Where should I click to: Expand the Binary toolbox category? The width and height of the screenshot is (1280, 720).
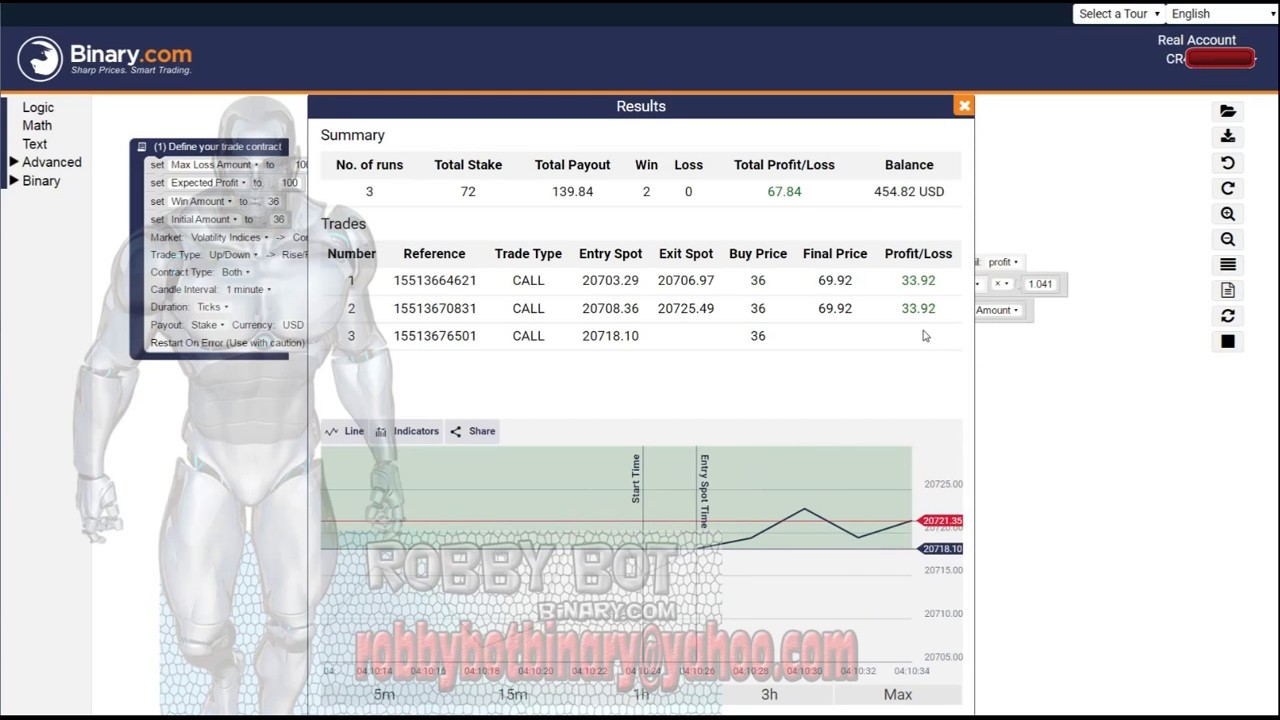(41, 181)
